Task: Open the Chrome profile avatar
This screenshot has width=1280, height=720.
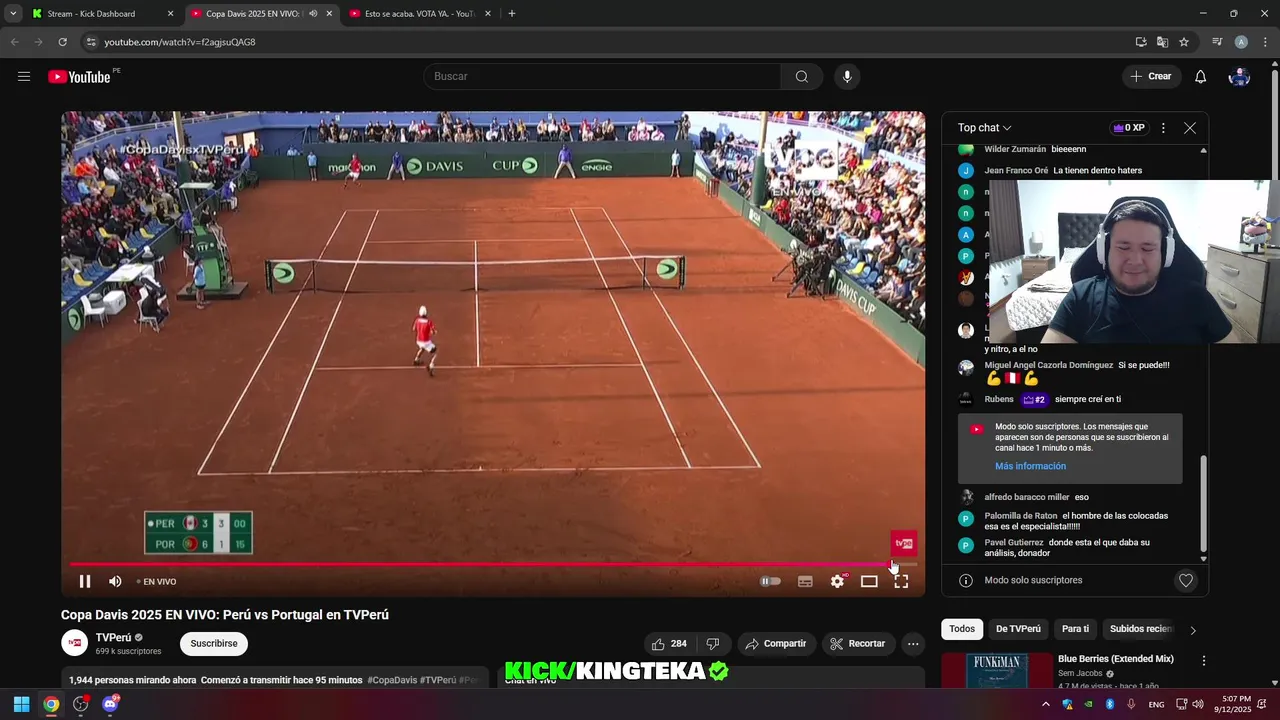Action: point(1241,42)
